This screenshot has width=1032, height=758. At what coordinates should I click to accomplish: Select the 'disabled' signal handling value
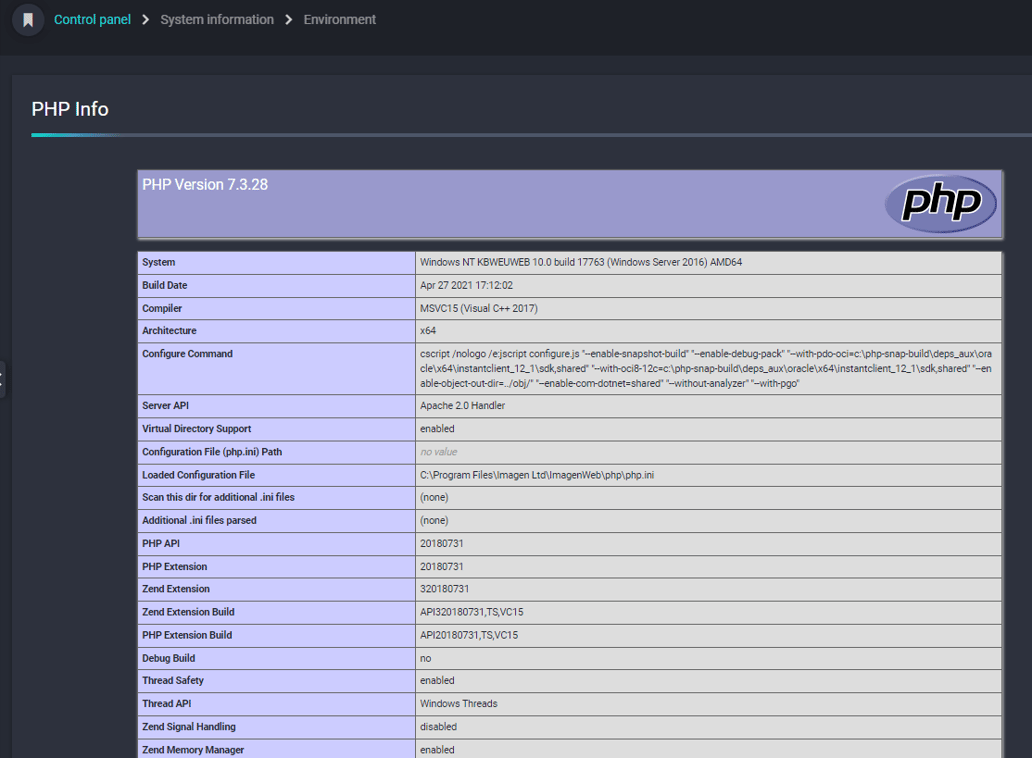click(438, 727)
